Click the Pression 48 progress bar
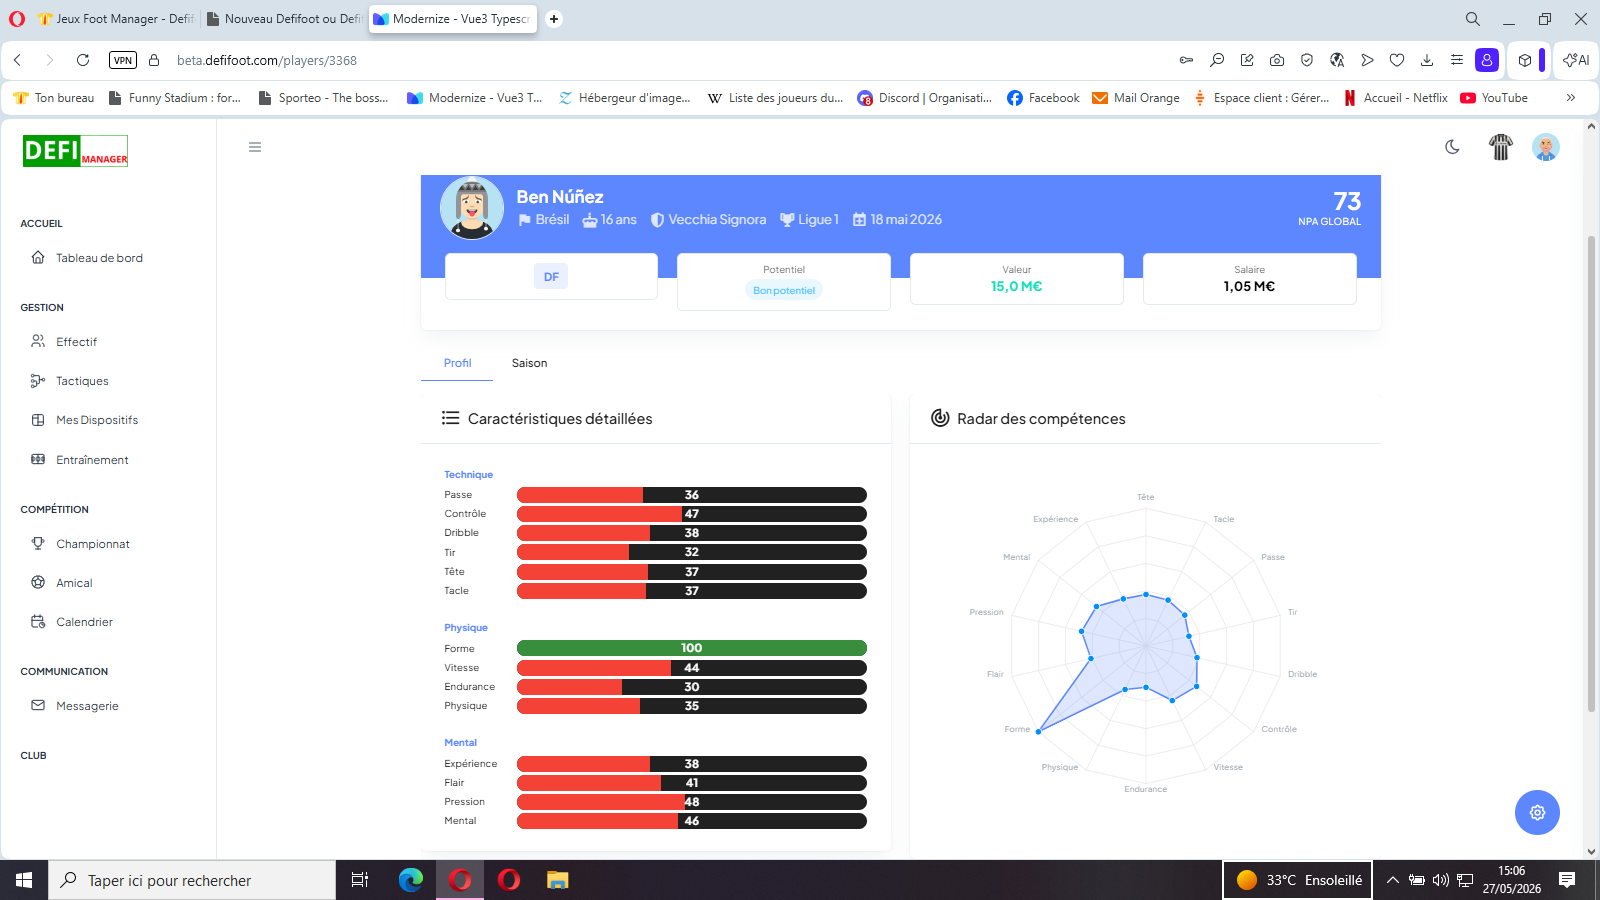Screen dimensions: 1600x900 click(691, 802)
